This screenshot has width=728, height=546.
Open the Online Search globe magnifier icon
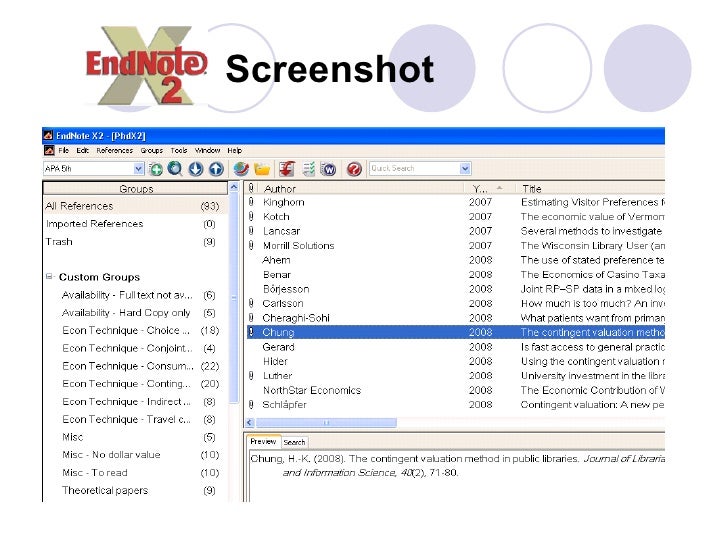[x=175, y=169]
